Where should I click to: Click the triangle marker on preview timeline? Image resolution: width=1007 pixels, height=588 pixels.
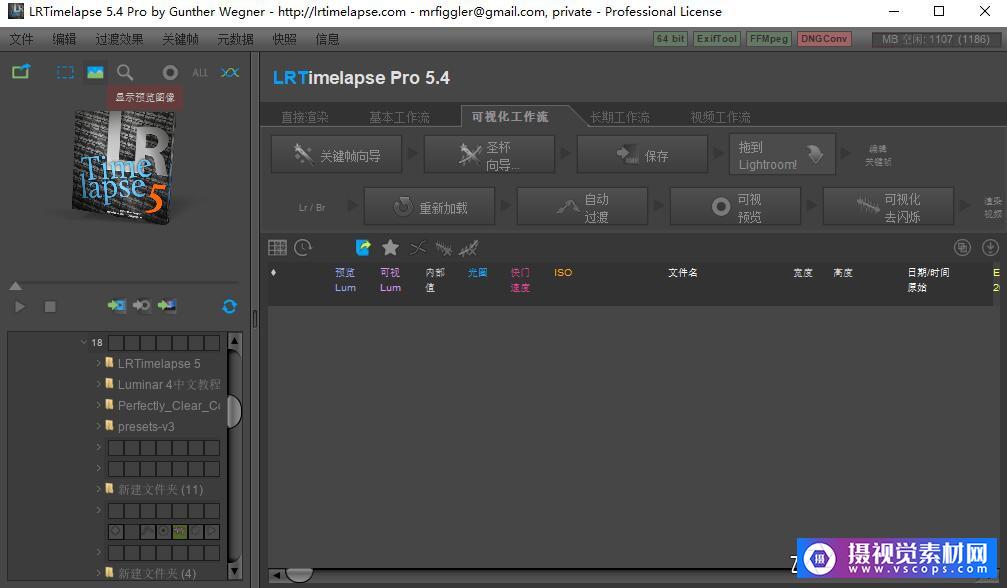pos(15,286)
